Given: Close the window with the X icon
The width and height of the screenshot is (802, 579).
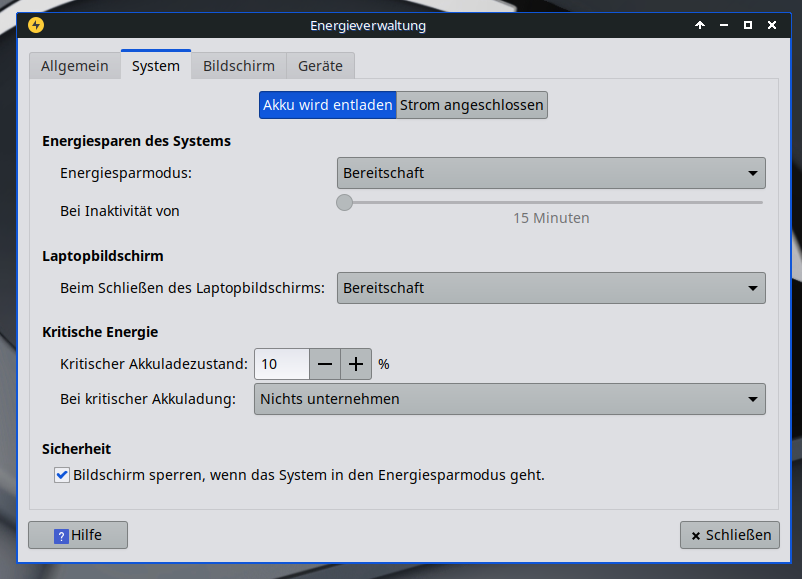Looking at the screenshot, I should click(772, 25).
